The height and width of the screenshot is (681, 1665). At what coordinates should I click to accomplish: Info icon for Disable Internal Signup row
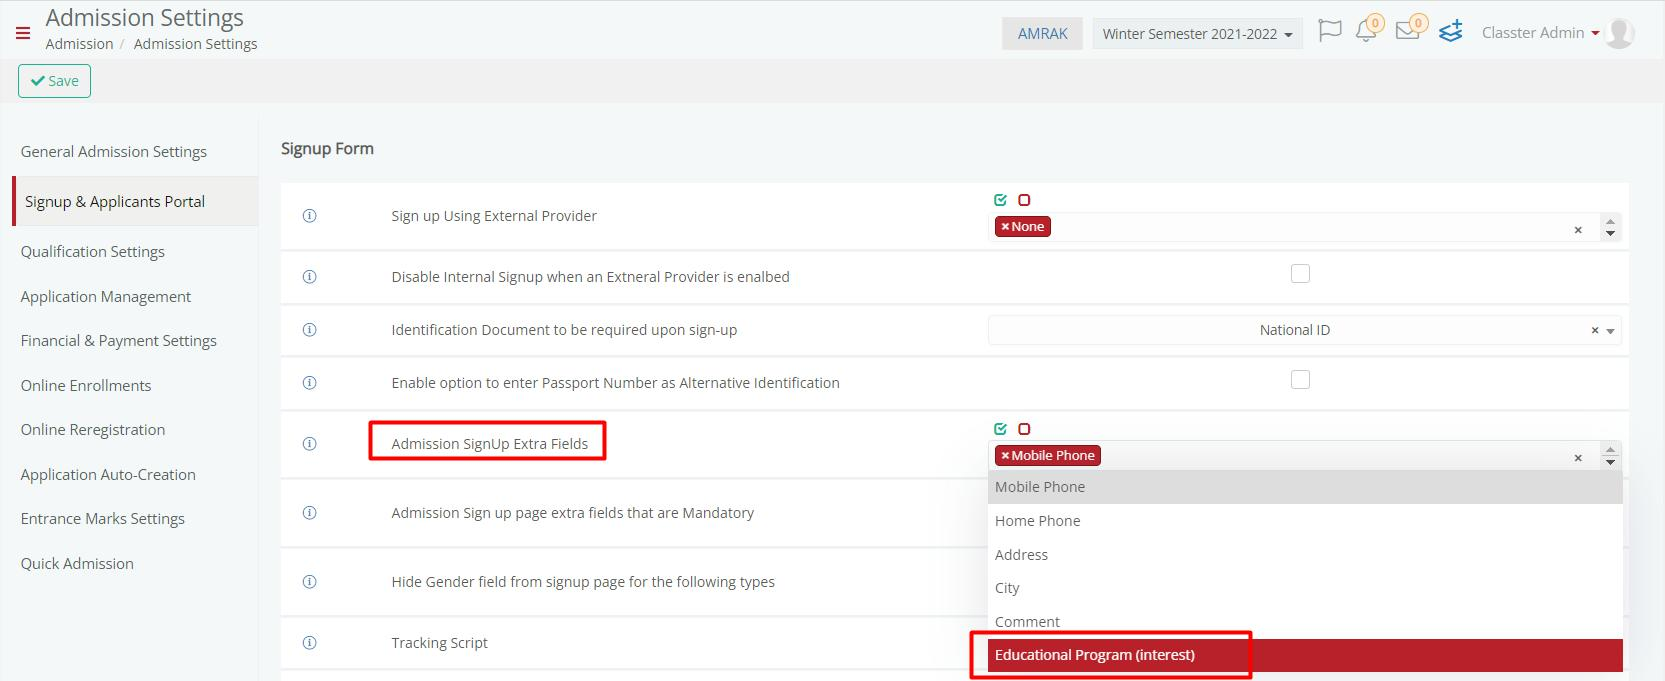click(x=310, y=277)
